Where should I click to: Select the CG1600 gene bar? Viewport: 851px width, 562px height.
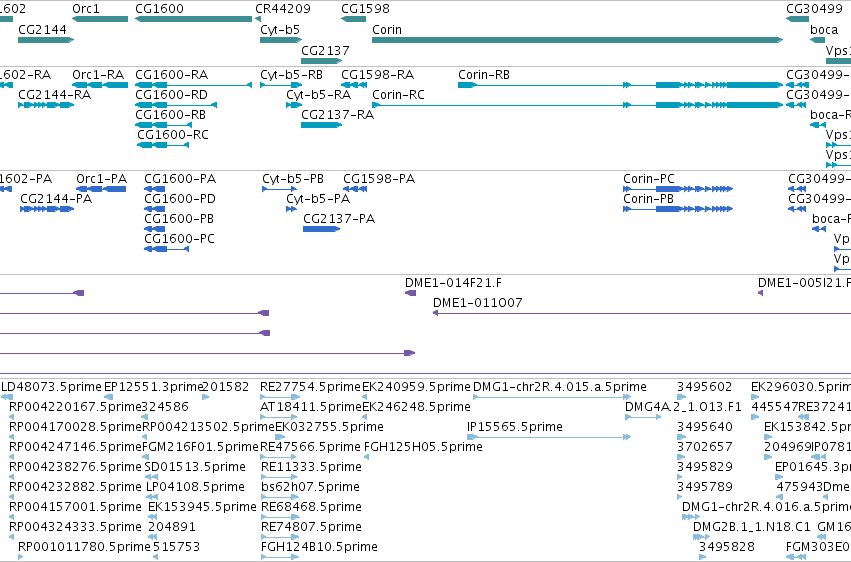pyautogui.click(x=194, y=19)
